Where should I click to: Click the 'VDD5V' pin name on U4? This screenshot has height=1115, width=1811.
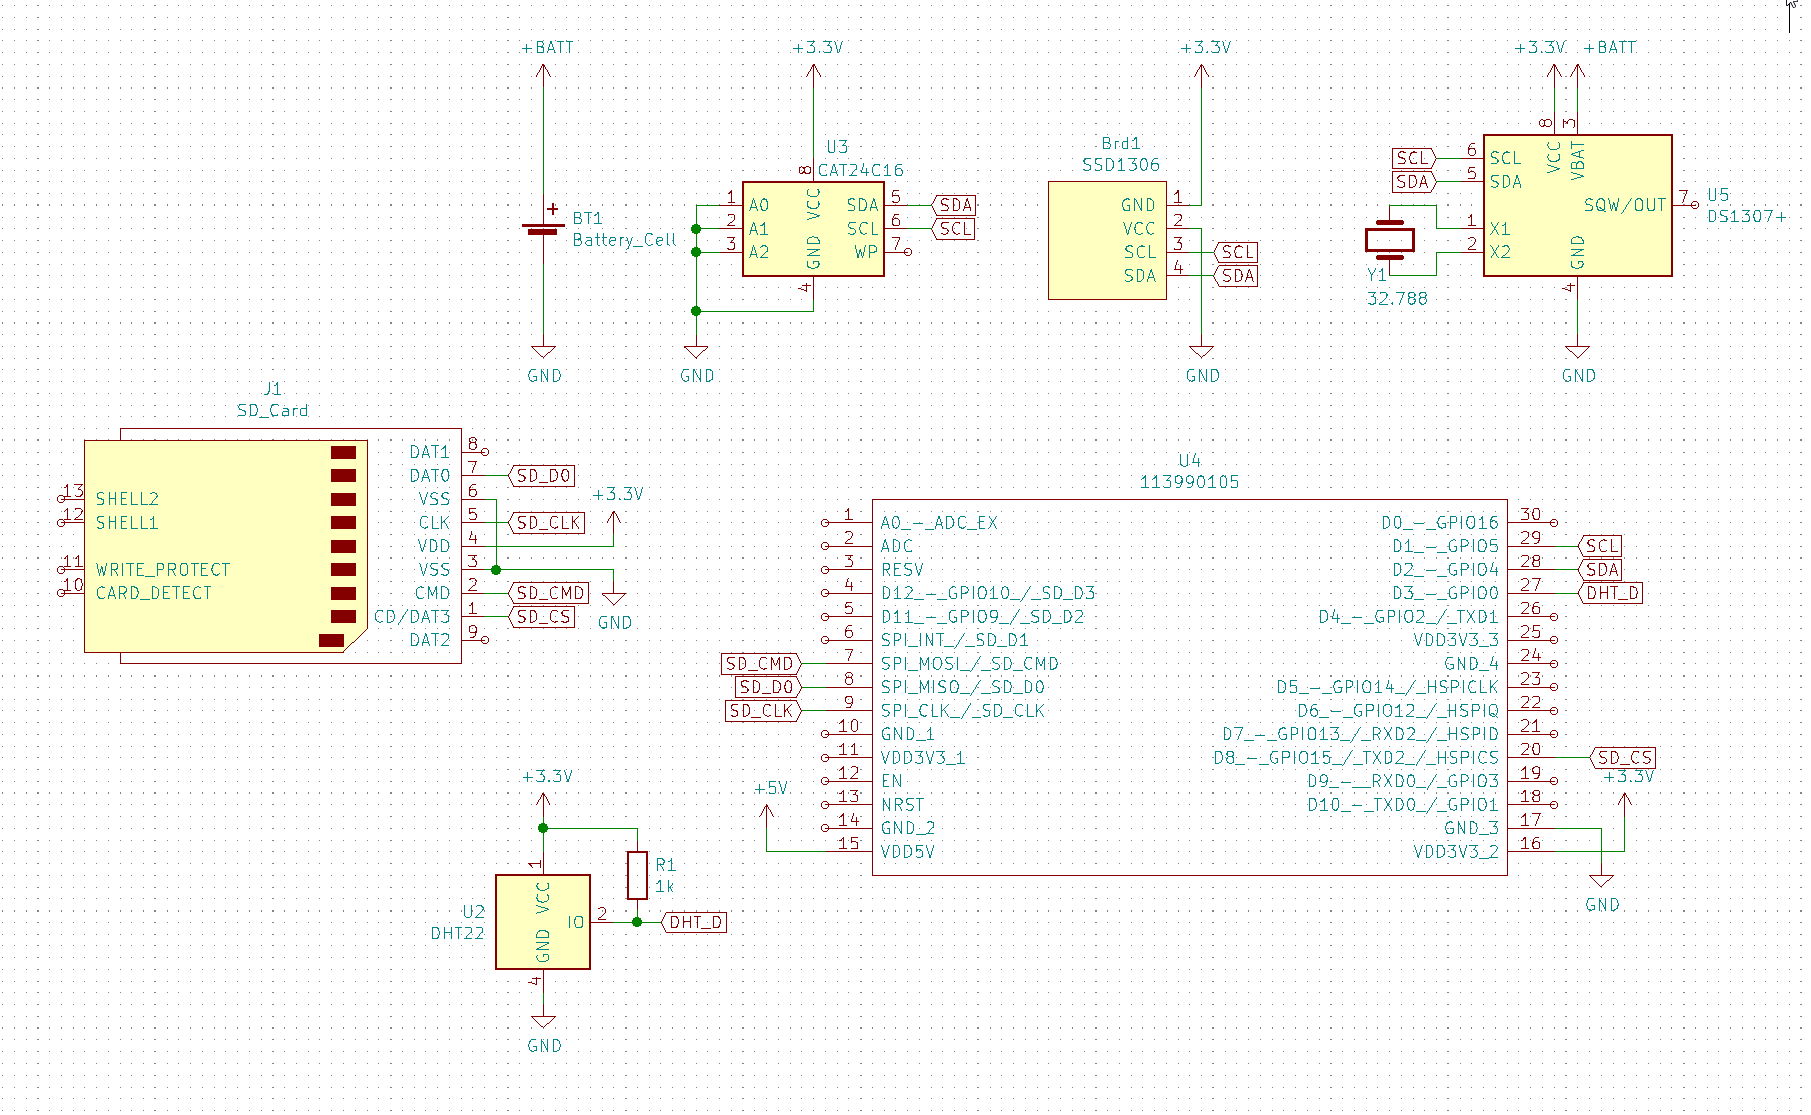pyautogui.click(x=907, y=852)
